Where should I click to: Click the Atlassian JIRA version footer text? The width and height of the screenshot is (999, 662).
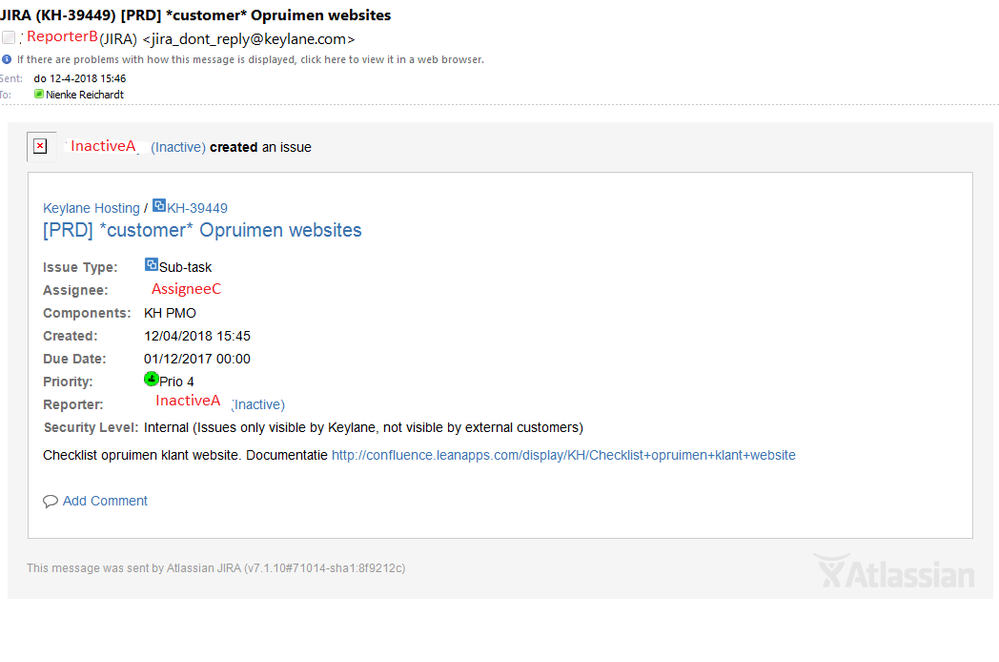click(x=216, y=568)
